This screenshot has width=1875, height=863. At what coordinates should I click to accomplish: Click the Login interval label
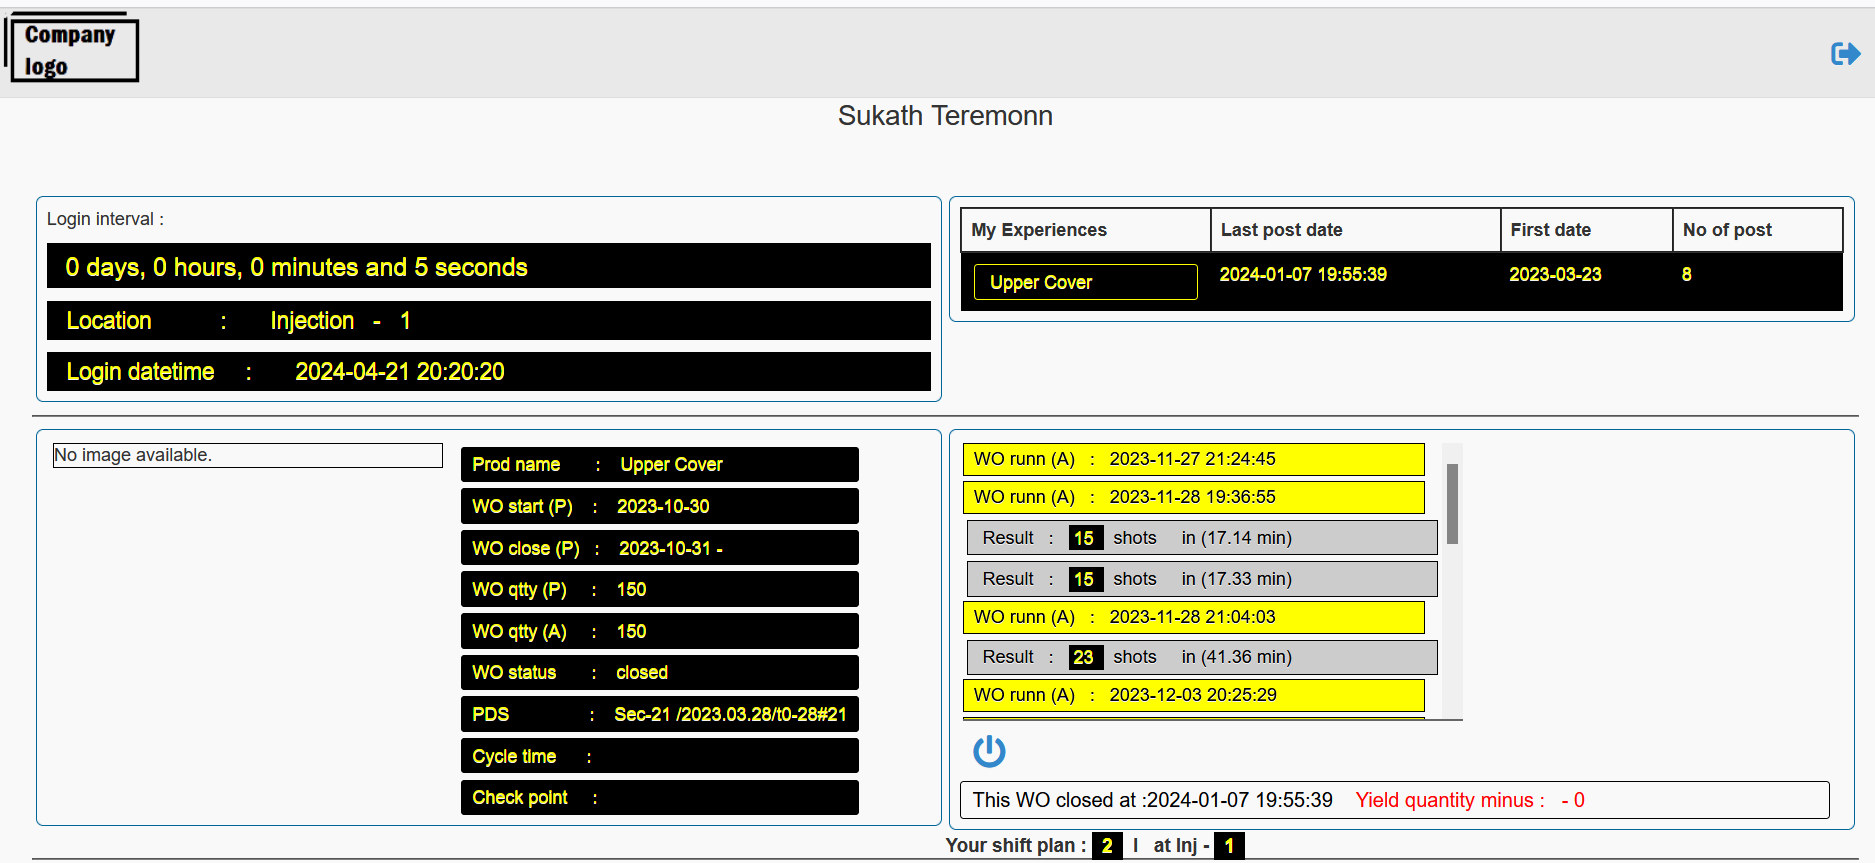coord(105,219)
